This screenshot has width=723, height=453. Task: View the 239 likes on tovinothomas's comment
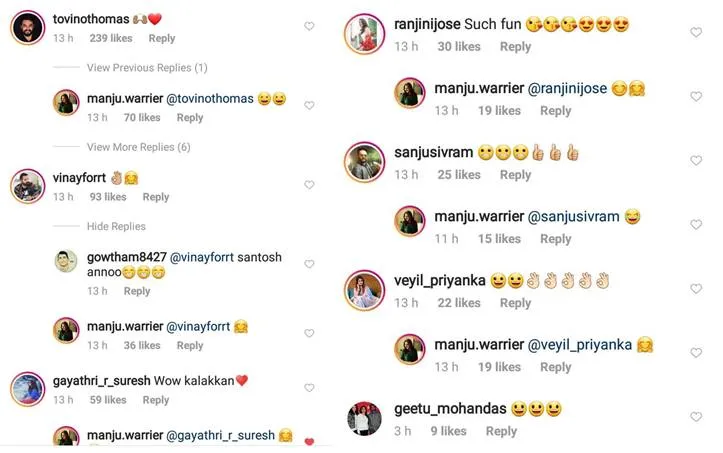(x=111, y=38)
